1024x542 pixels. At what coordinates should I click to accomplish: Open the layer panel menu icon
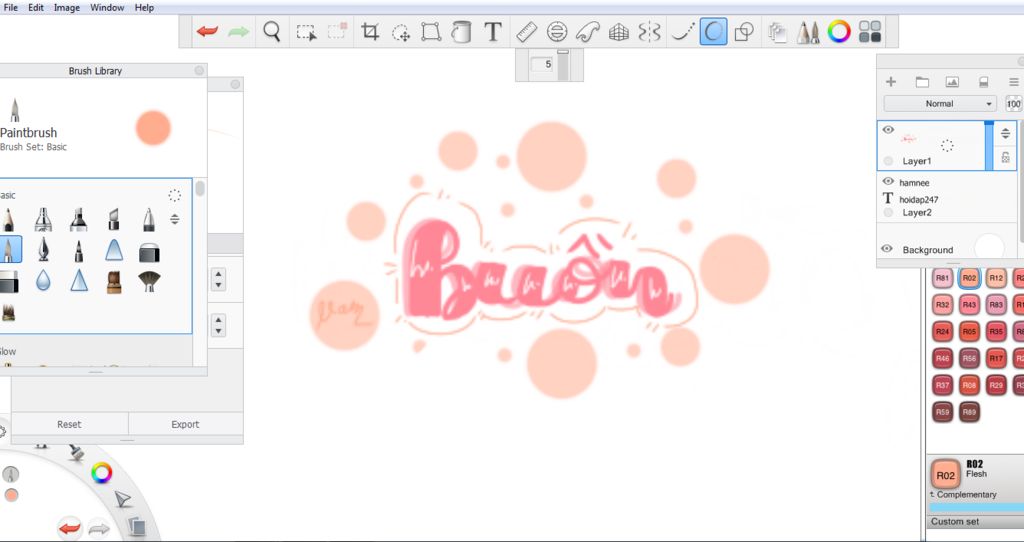point(1014,82)
